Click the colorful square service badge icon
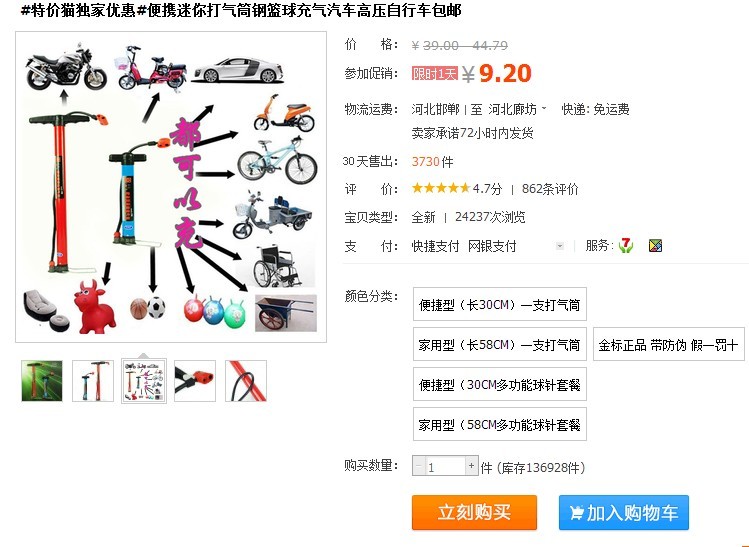The height and width of the screenshot is (547, 749). tap(655, 246)
